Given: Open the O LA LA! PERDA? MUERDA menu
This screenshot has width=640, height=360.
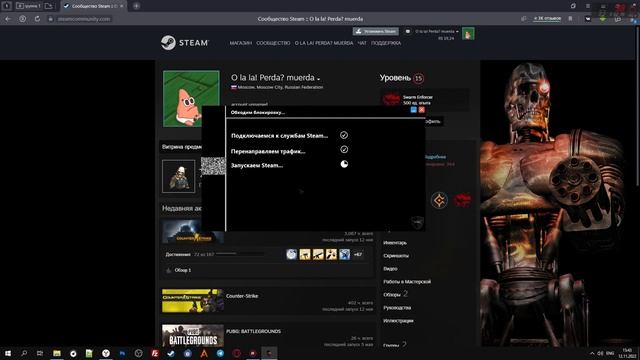Looking at the screenshot, I should point(324,43).
